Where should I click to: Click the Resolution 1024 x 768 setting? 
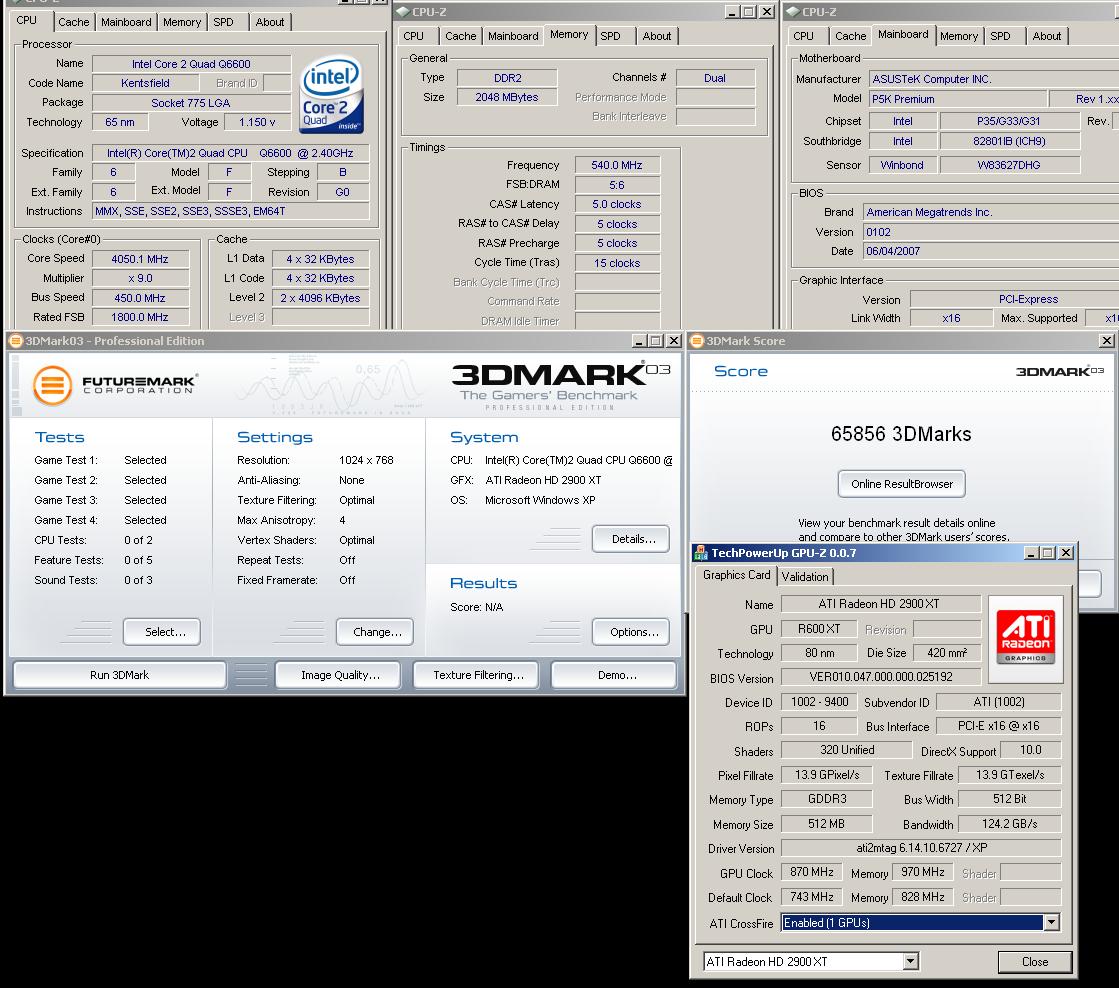click(366, 460)
